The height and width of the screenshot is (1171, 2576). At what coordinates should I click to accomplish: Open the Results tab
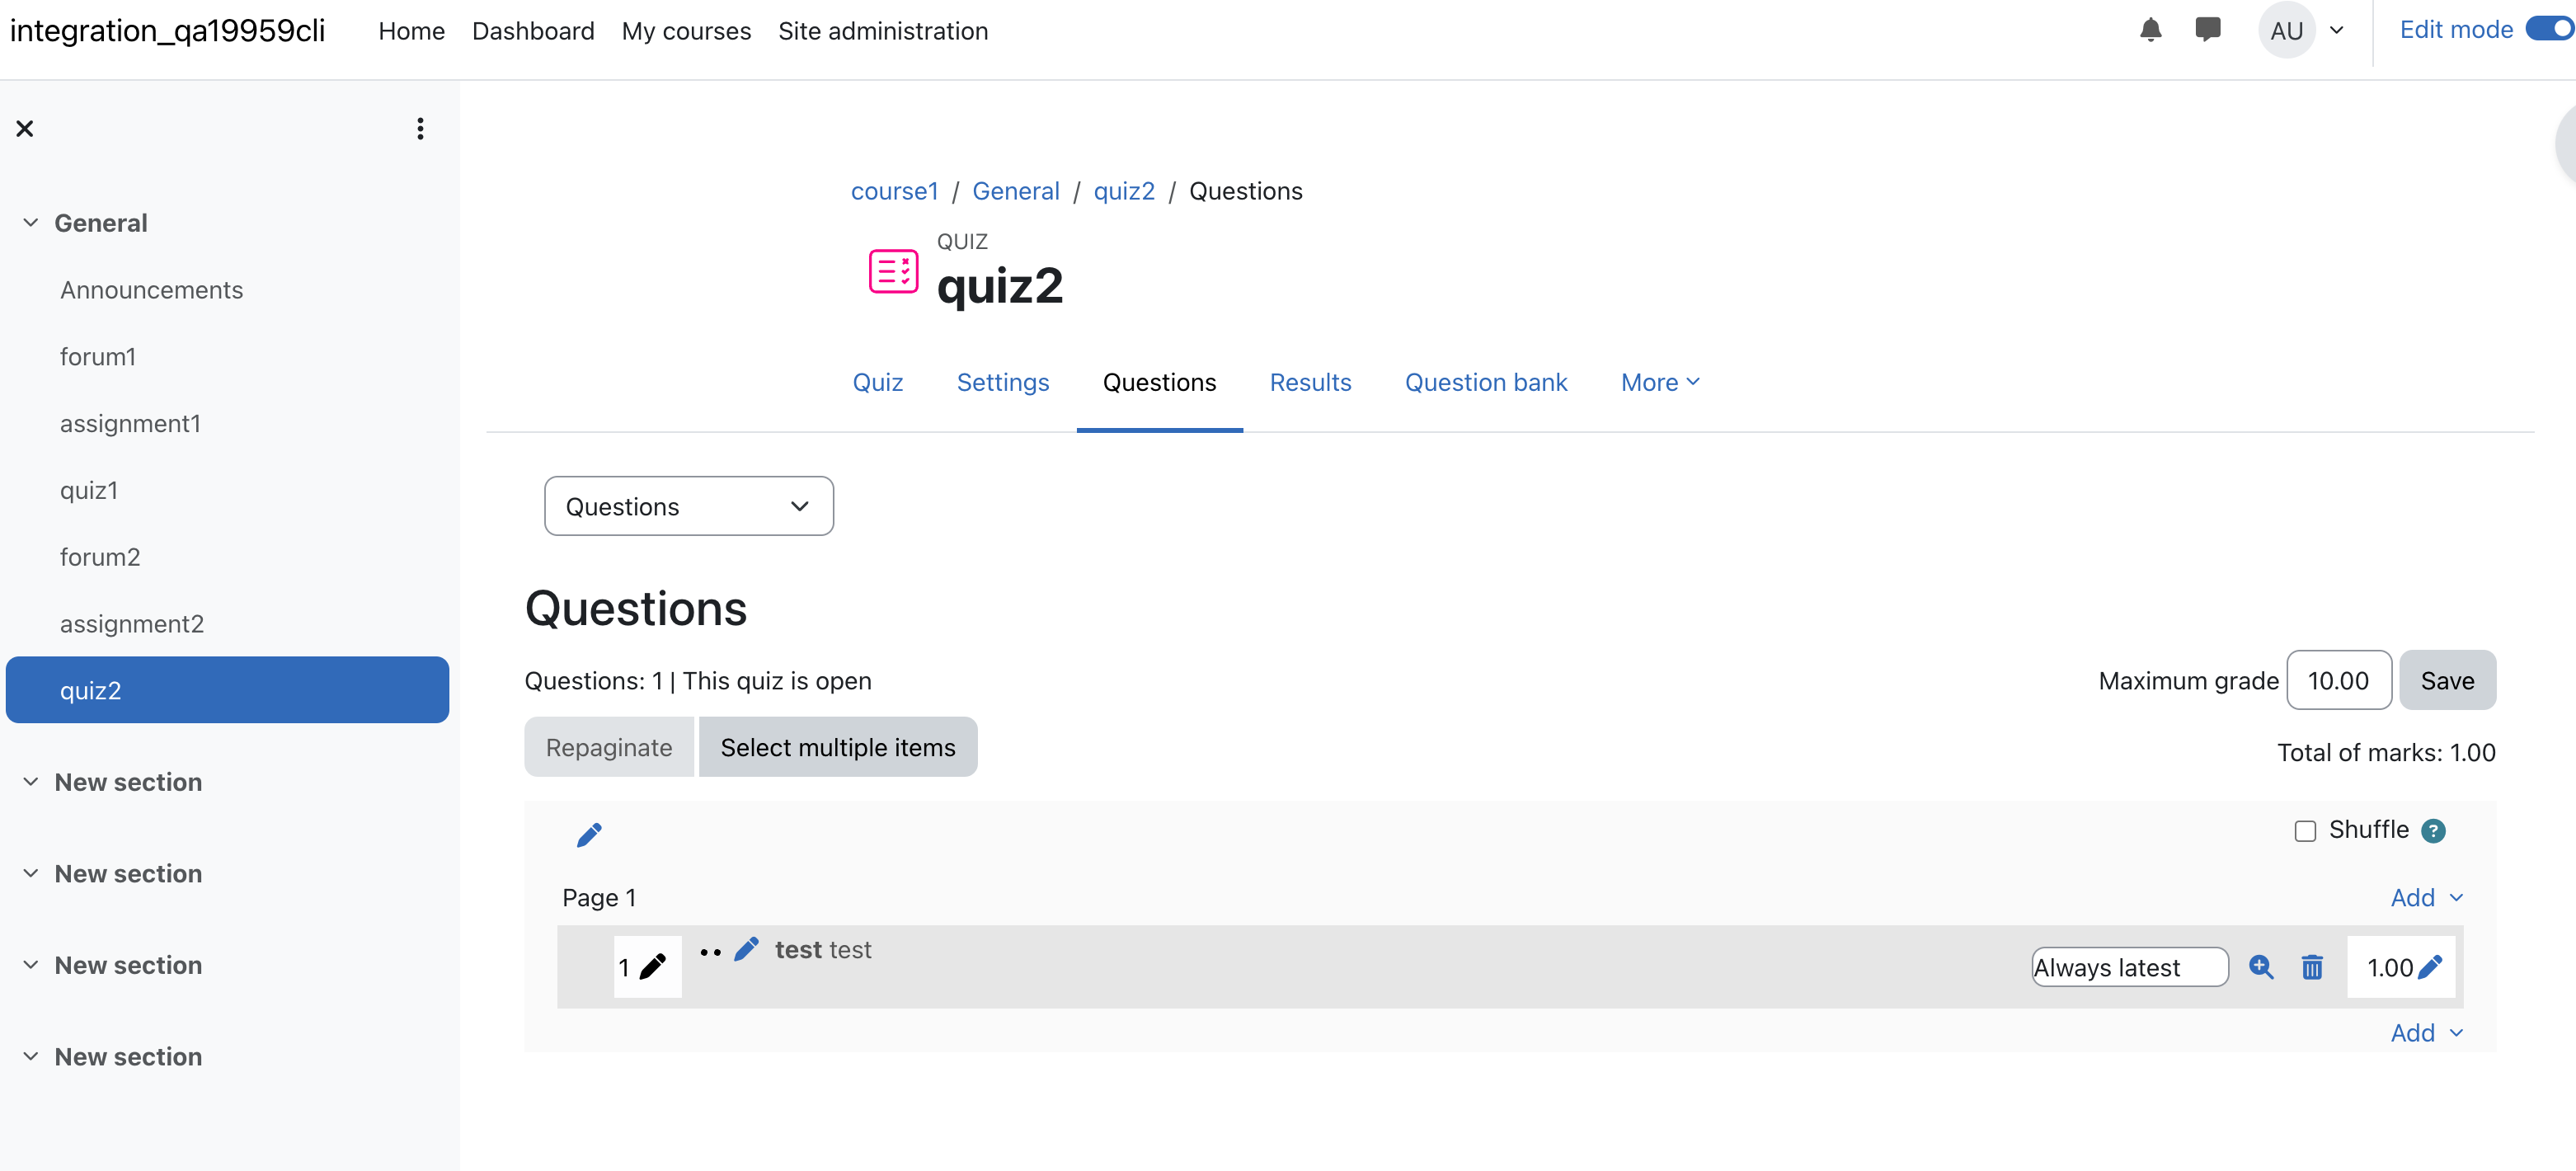[x=1310, y=382]
